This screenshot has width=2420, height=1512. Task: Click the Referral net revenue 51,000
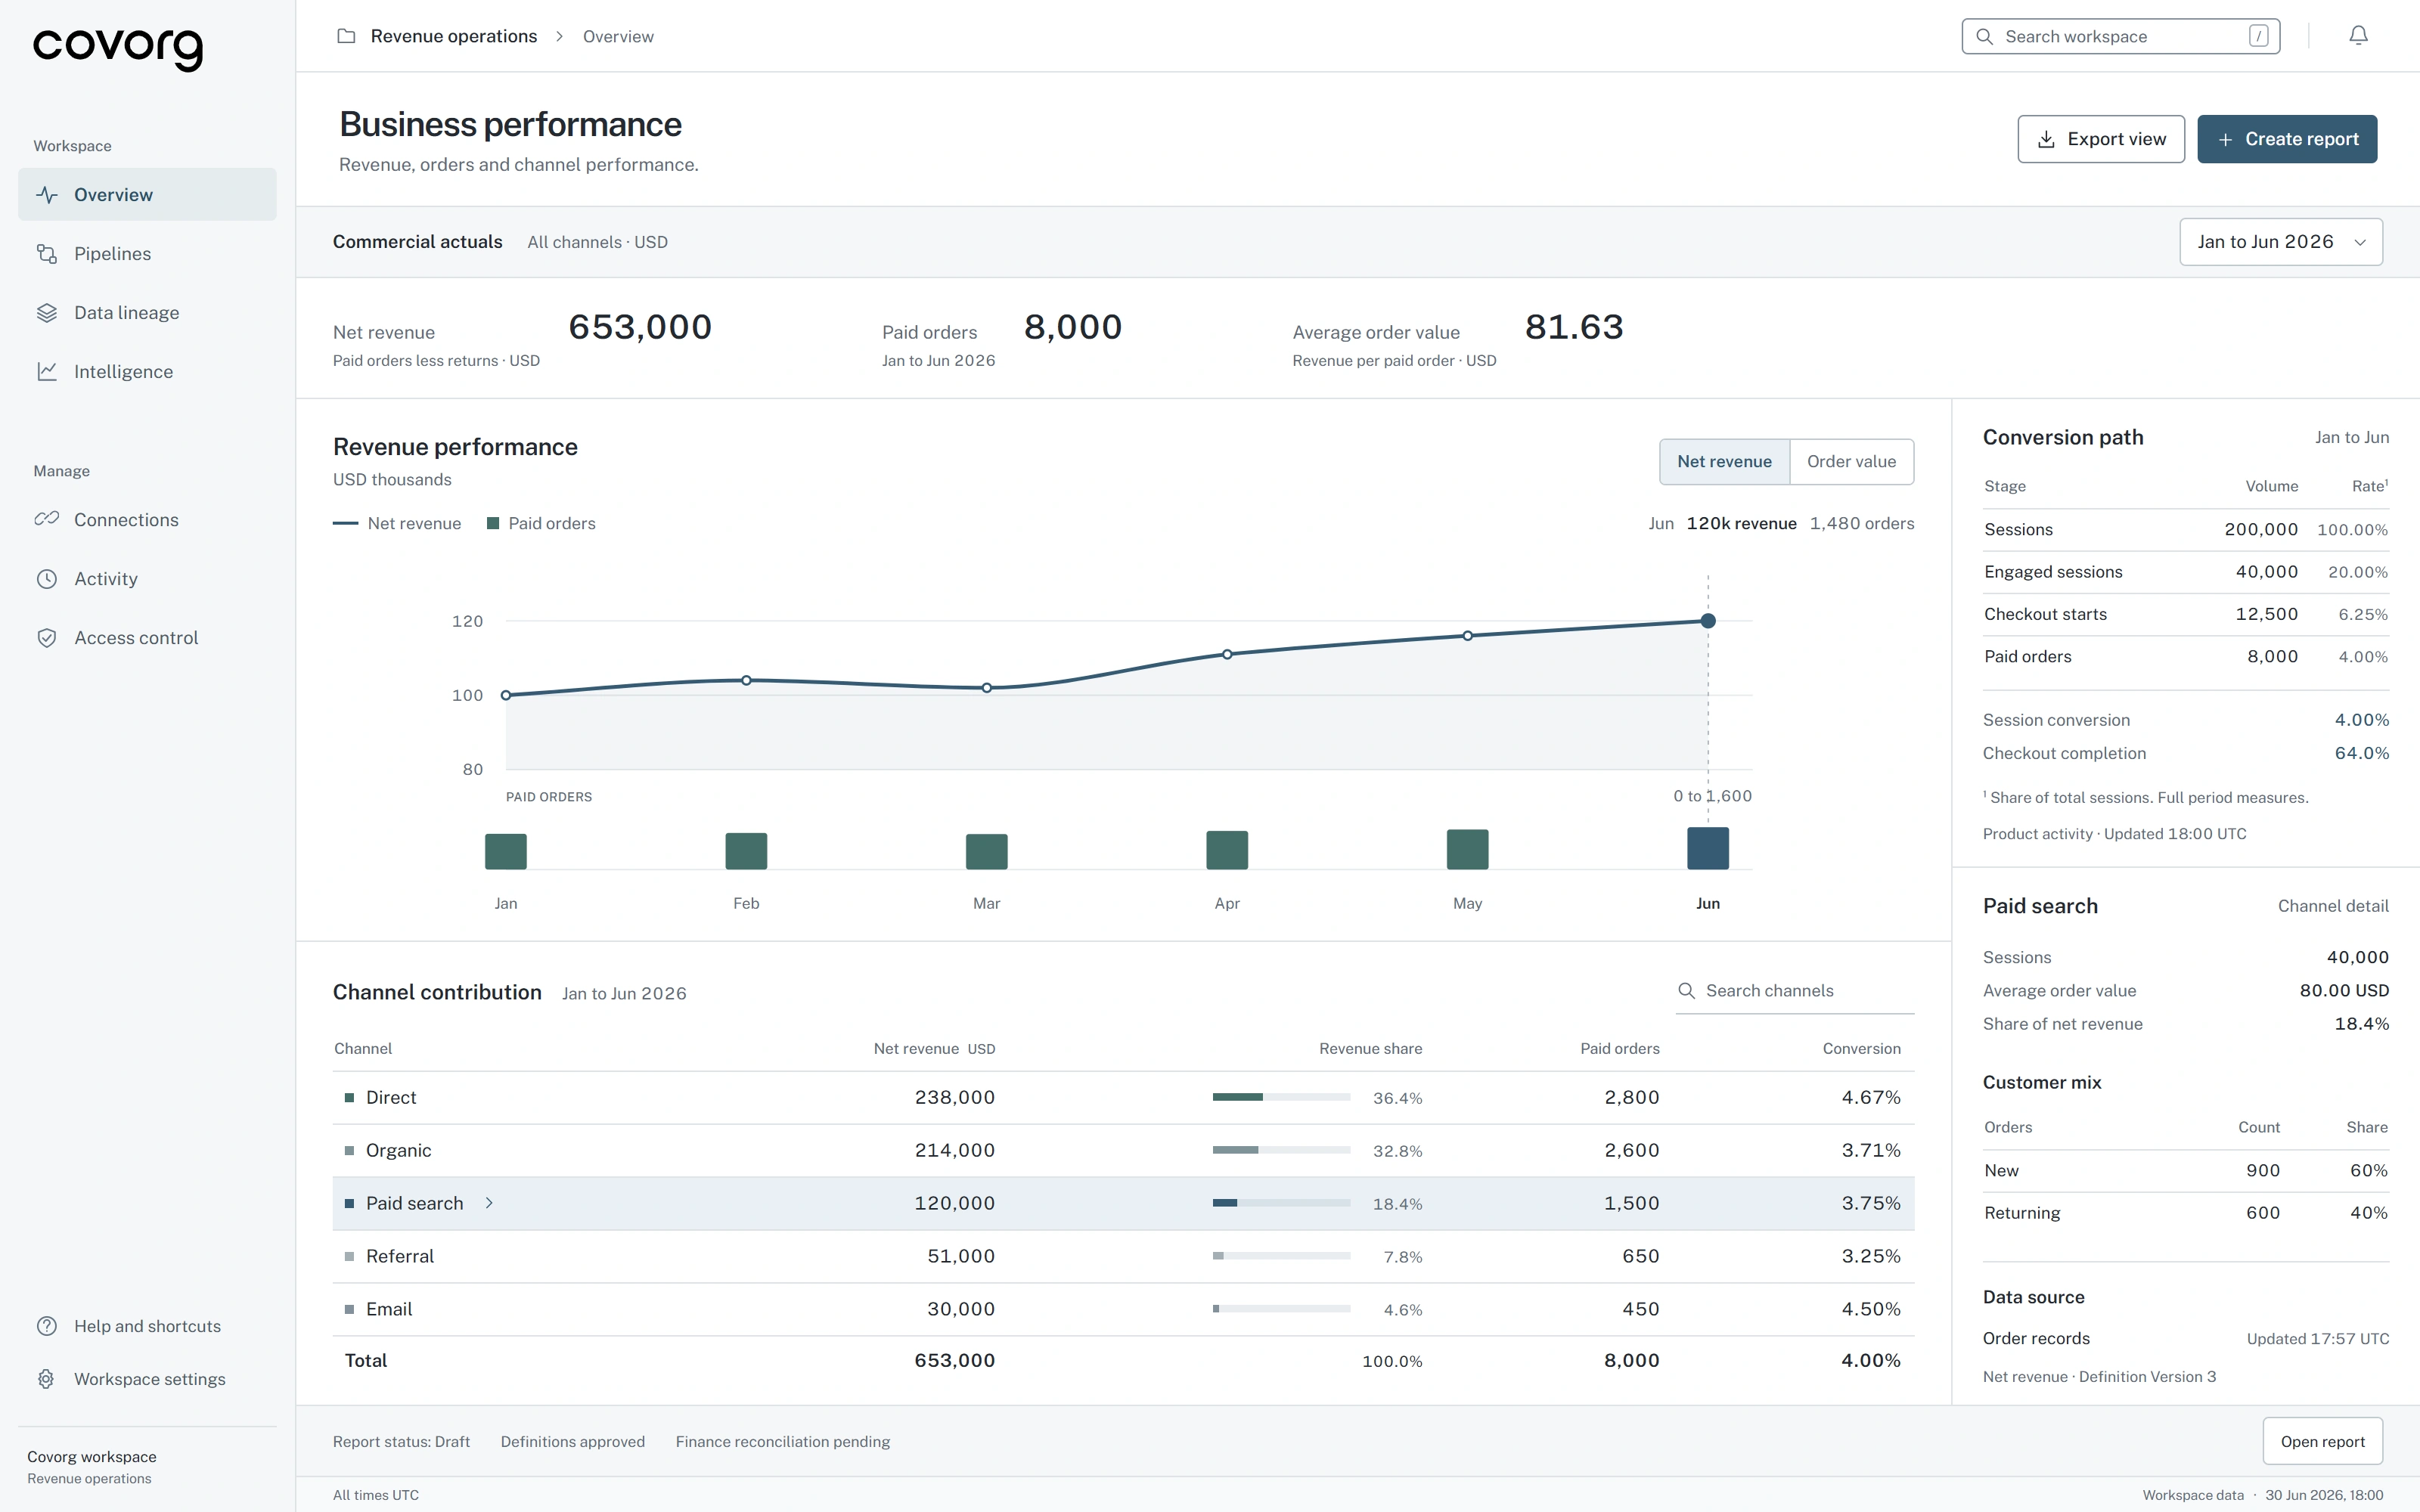tap(961, 1256)
